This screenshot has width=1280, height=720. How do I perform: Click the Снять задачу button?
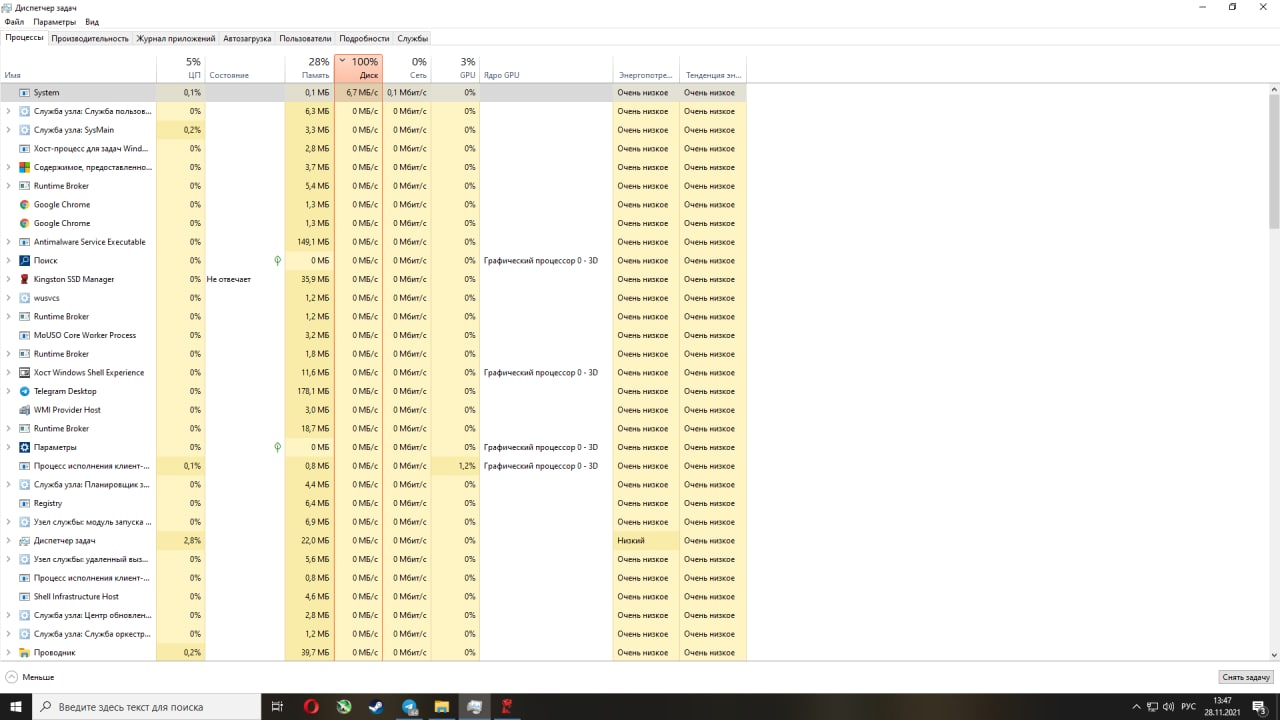click(x=1246, y=677)
